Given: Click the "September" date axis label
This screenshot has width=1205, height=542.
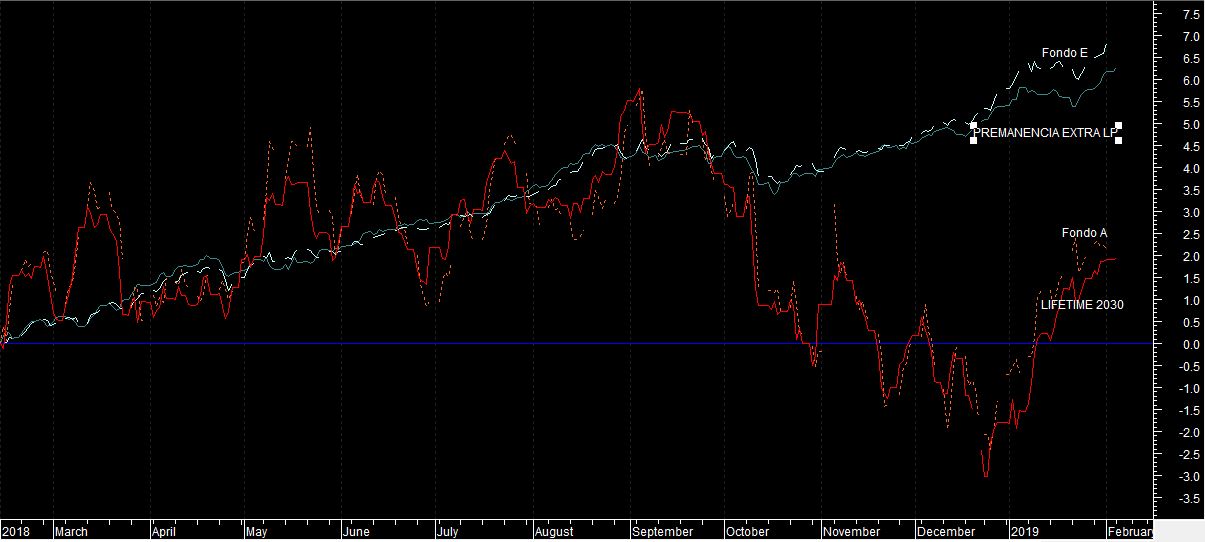Looking at the screenshot, I should 662,532.
